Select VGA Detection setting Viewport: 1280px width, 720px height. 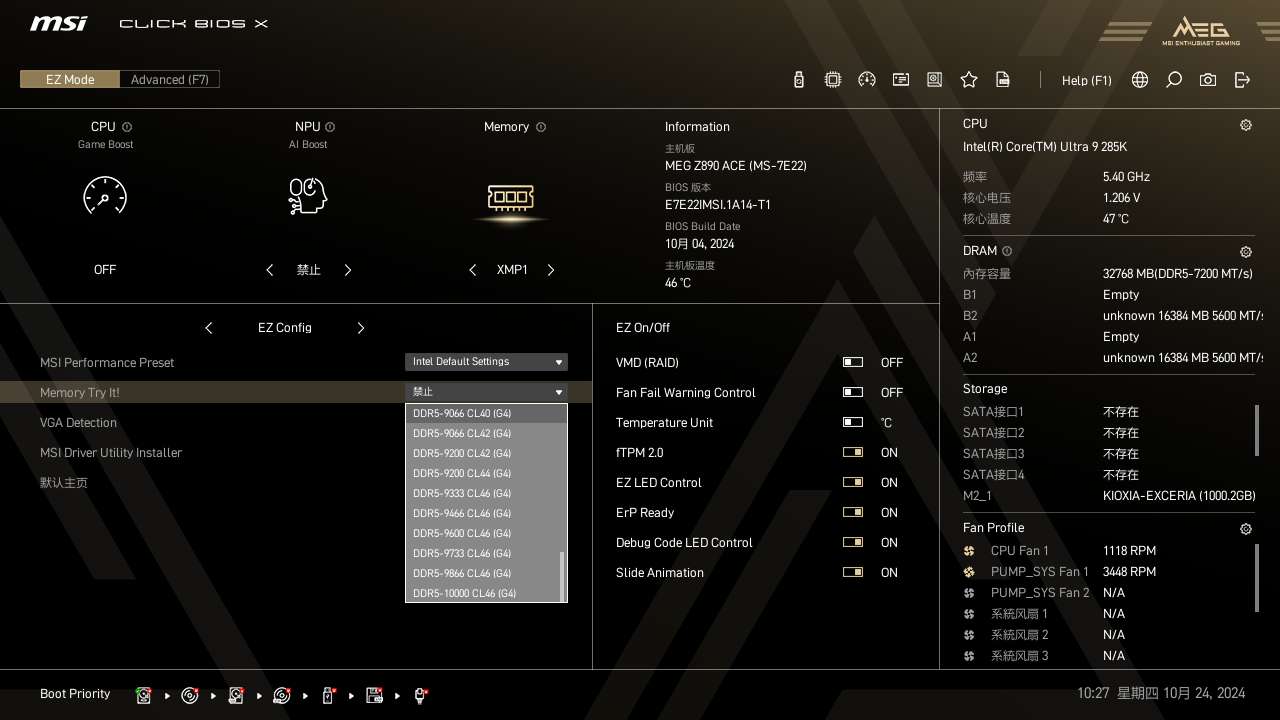[x=78, y=423]
